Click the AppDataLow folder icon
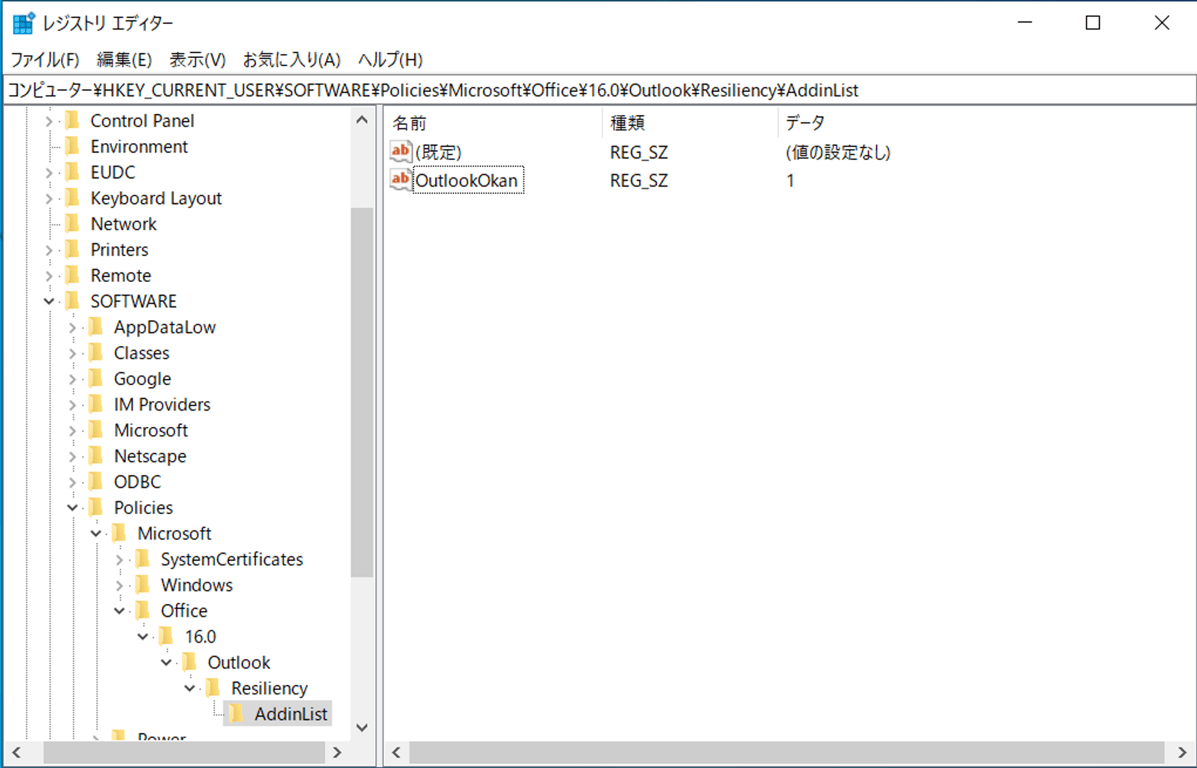Image resolution: width=1197 pixels, height=768 pixels. (x=96, y=328)
